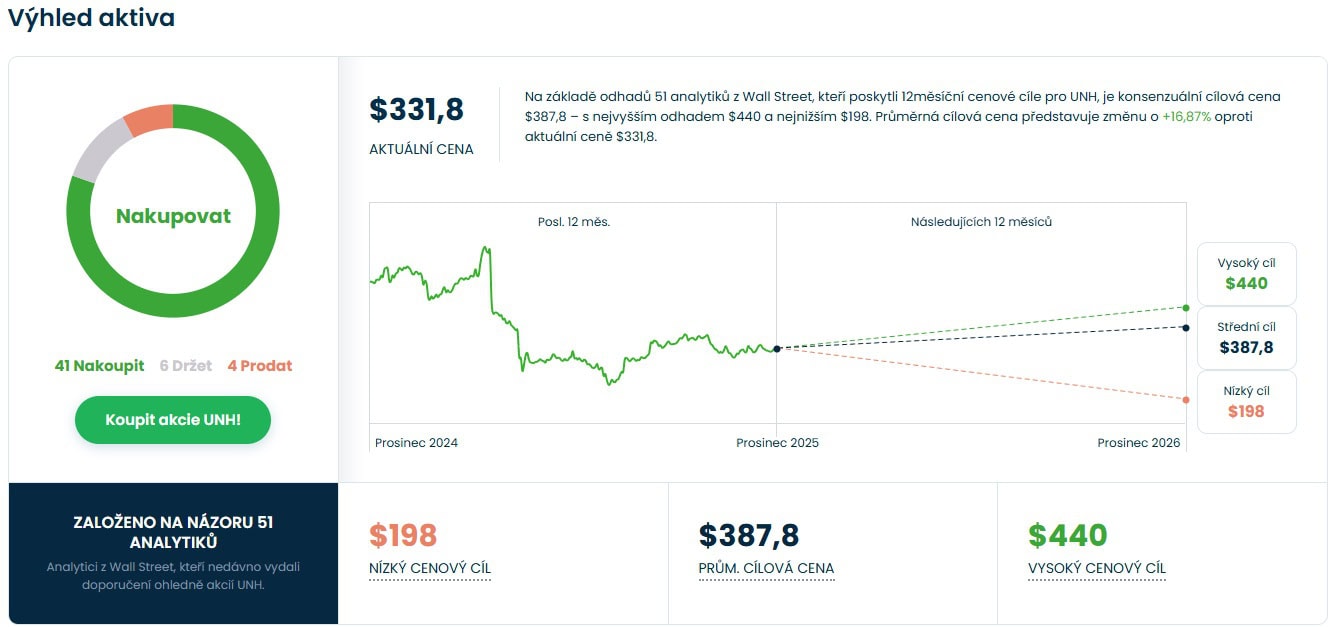Select the 'Střední cíl $387,8' card
The height and width of the screenshot is (627, 1331).
coord(1246,338)
